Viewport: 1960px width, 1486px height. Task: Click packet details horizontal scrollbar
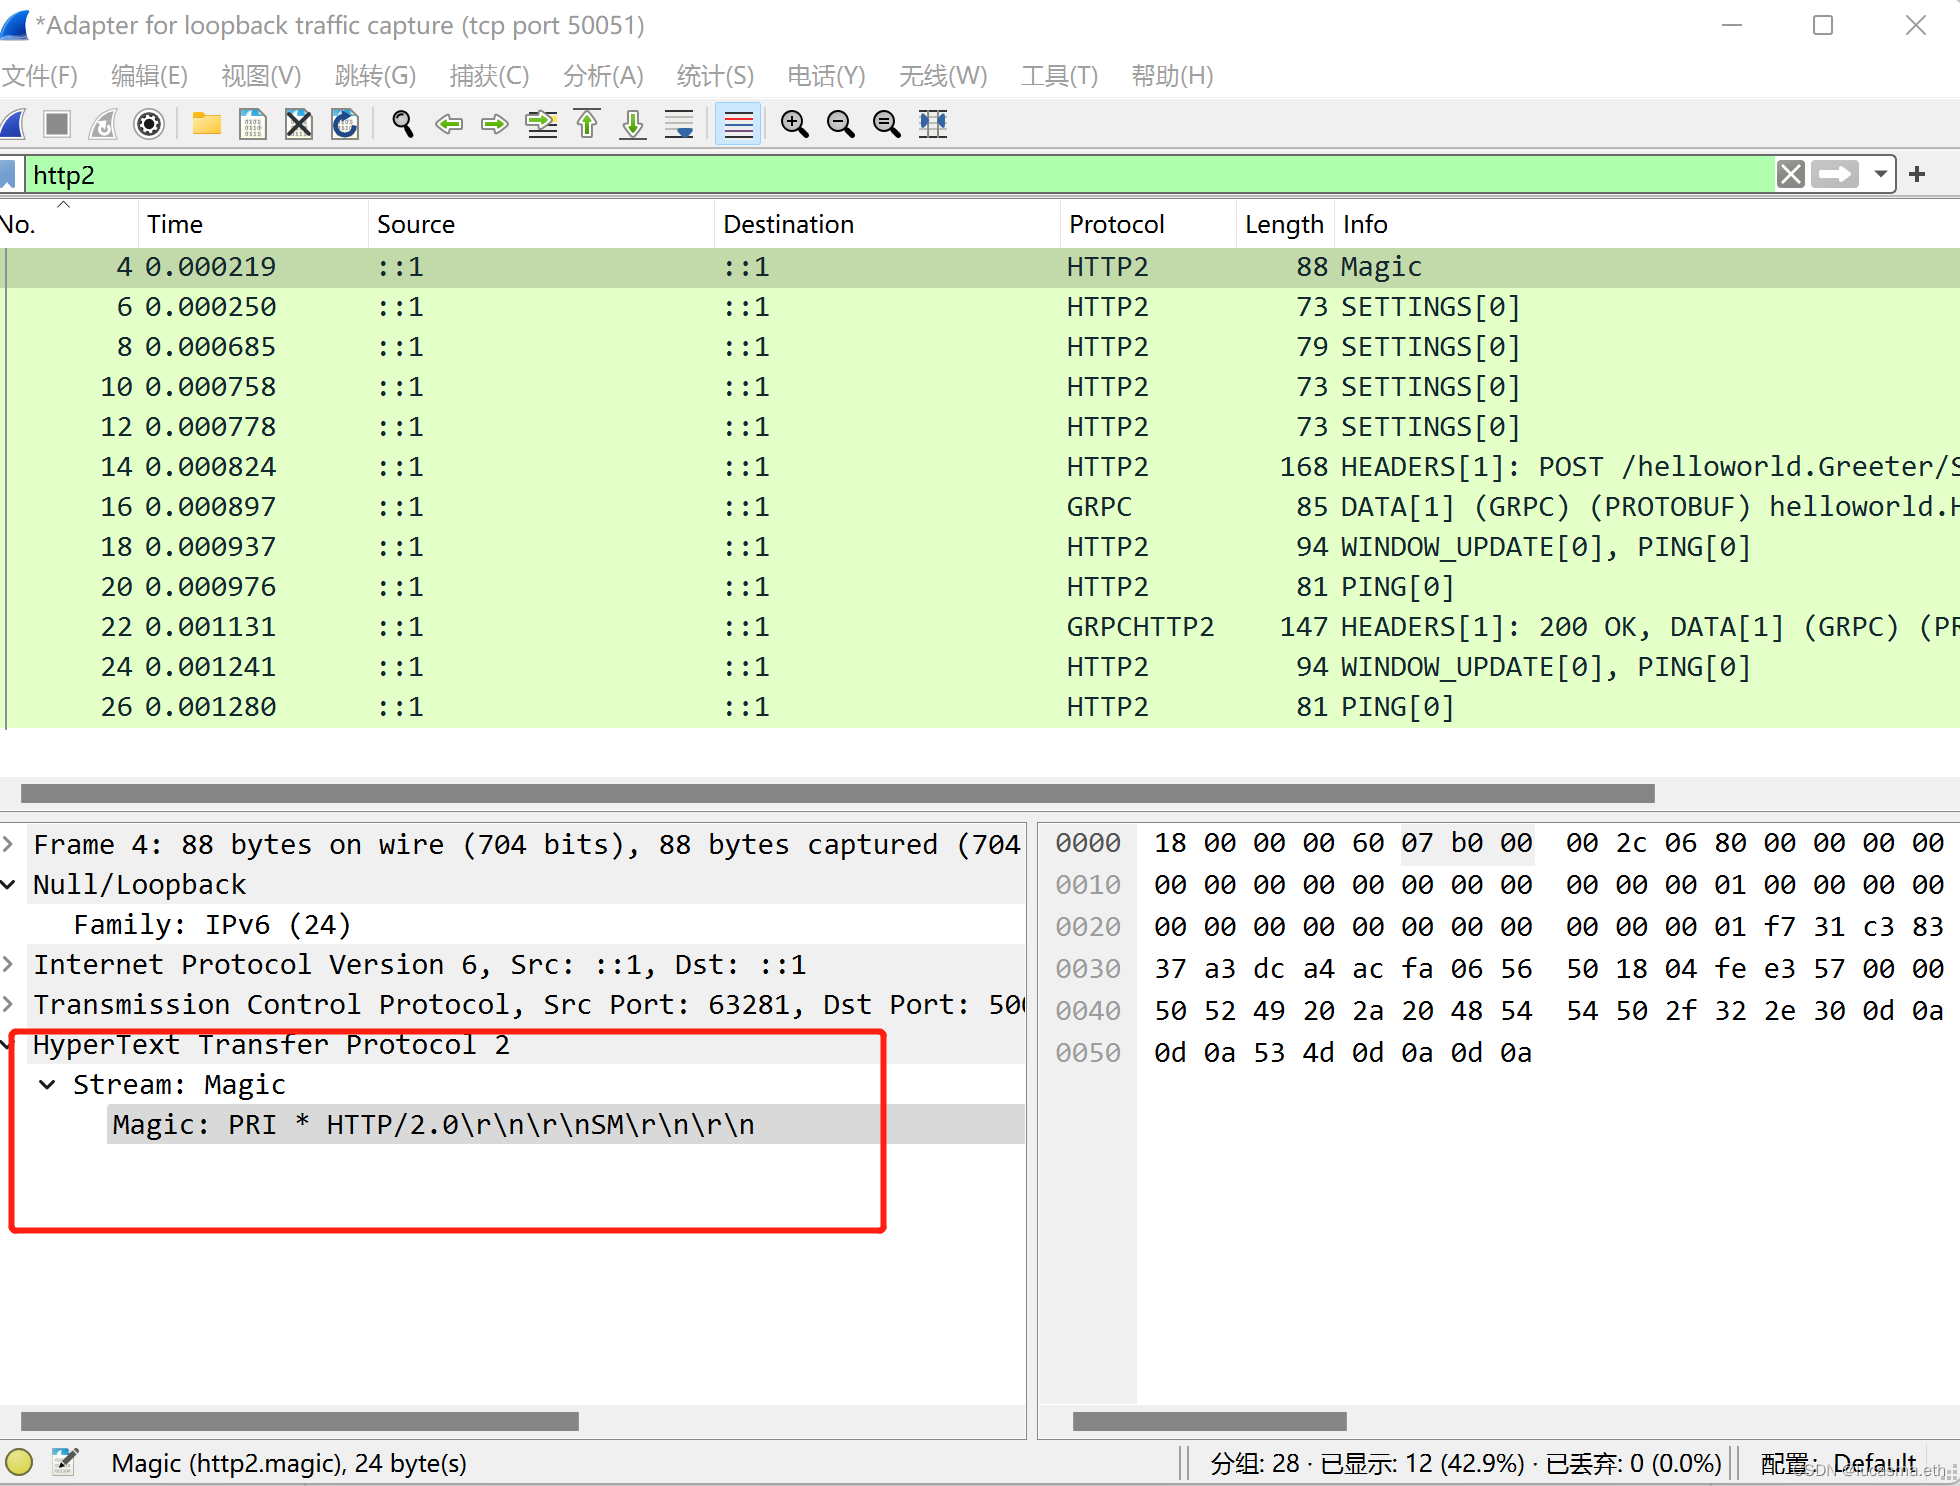pyautogui.click(x=300, y=1421)
